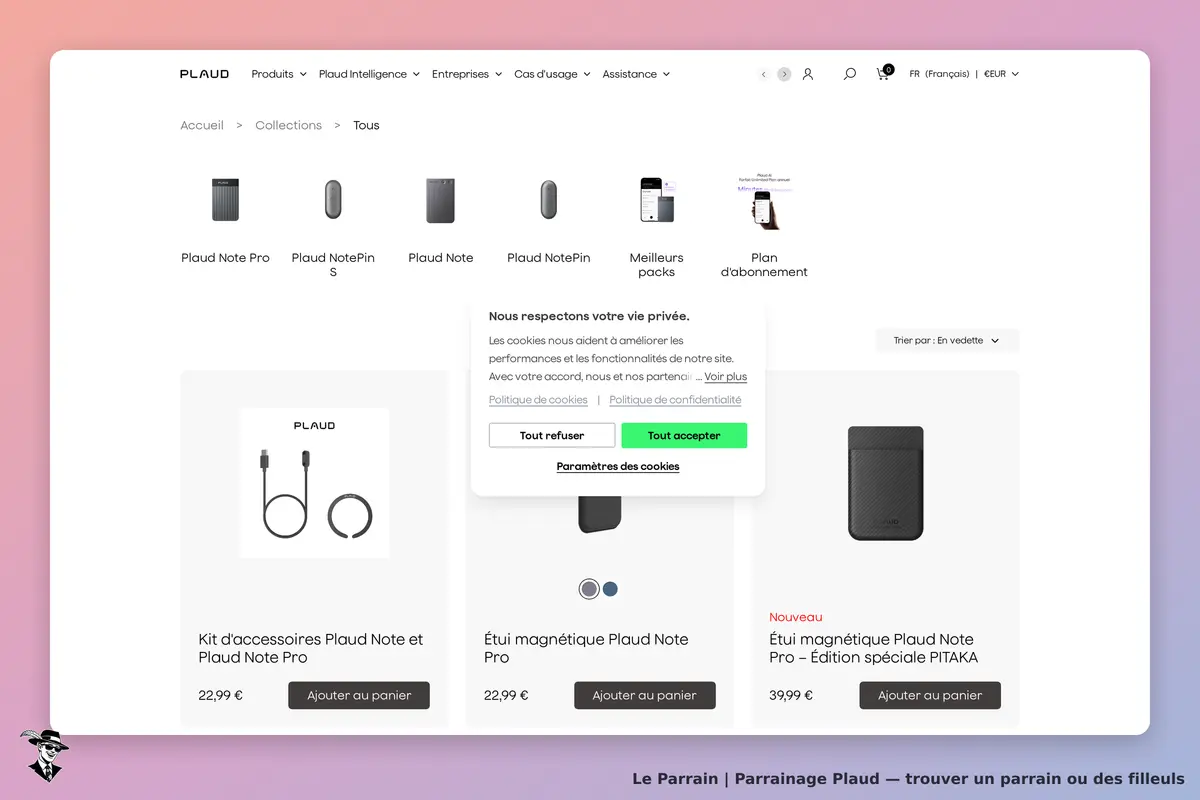Open the search magnifier icon
Viewport: 1200px width, 800px height.
click(x=850, y=74)
